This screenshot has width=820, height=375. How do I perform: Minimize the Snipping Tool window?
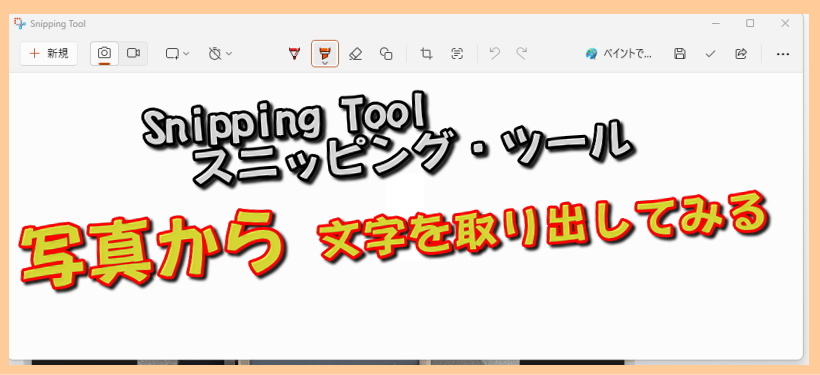coord(715,24)
